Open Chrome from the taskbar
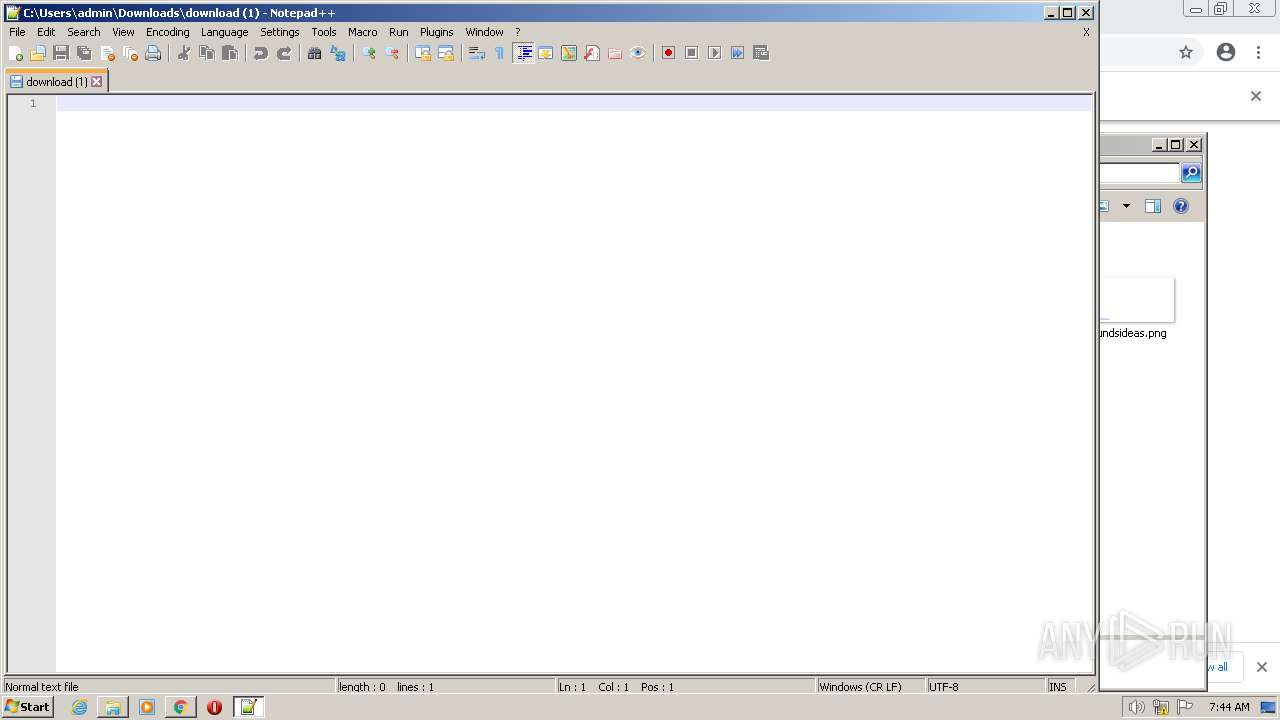 click(181, 707)
